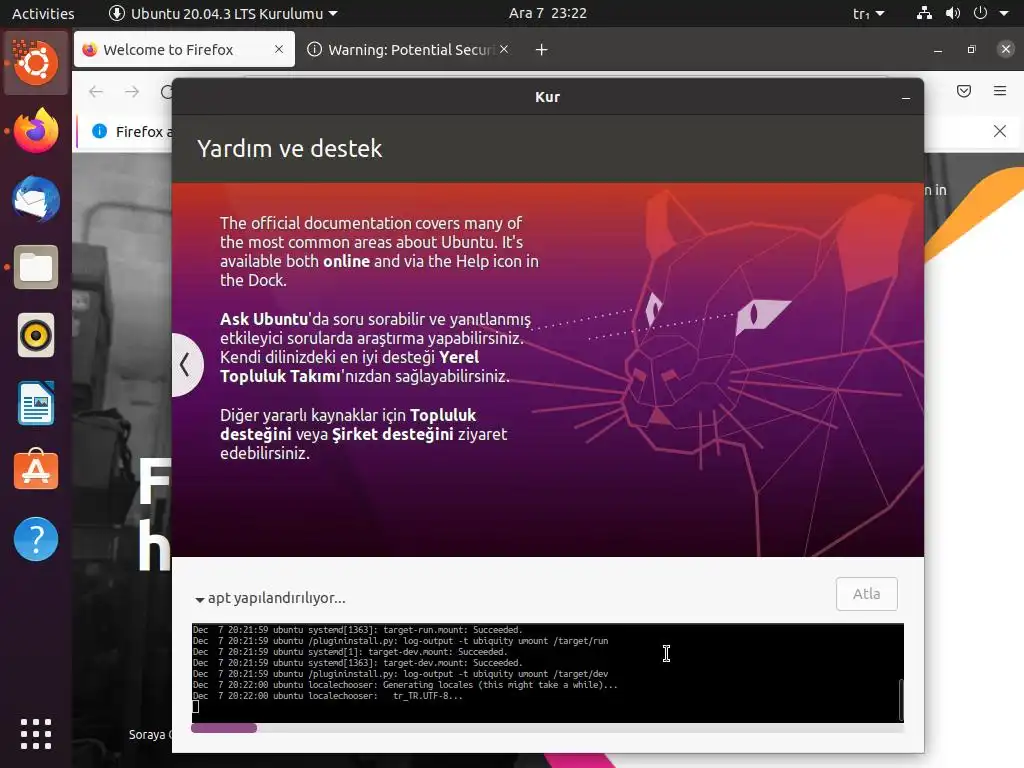Click network status icon in top bar

pyautogui.click(x=924, y=13)
